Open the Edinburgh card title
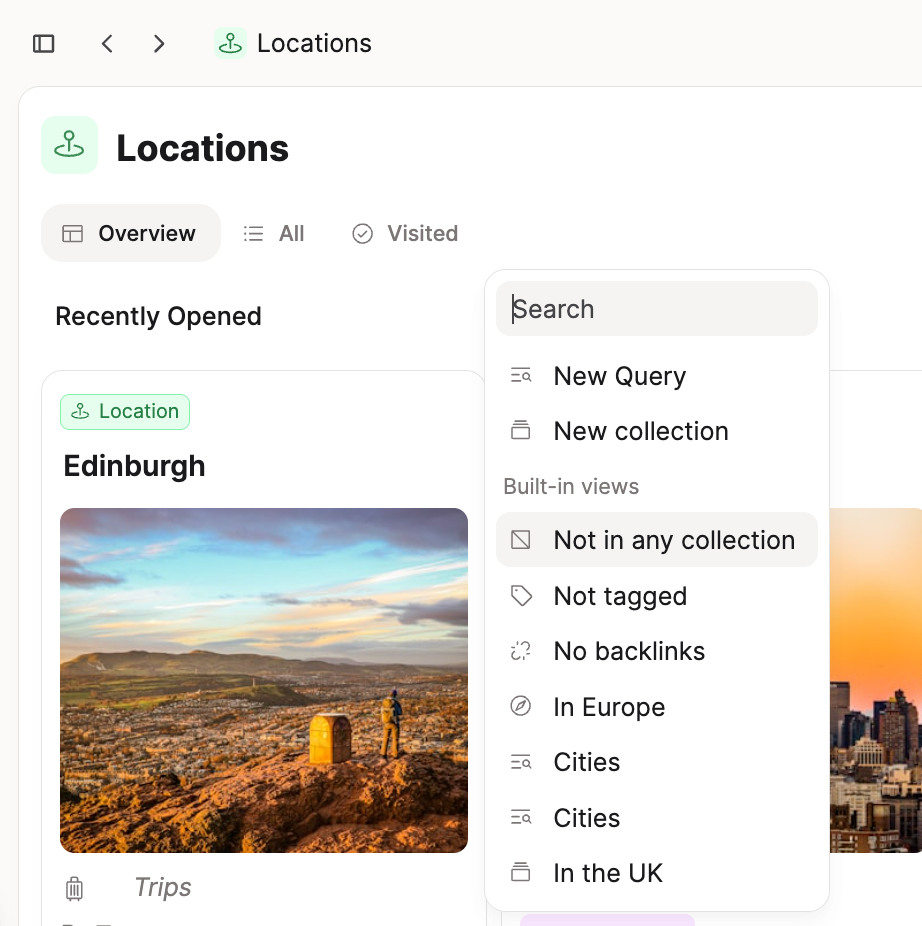Image resolution: width=922 pixels, height=926 pixels. click(x=135, y=466)
